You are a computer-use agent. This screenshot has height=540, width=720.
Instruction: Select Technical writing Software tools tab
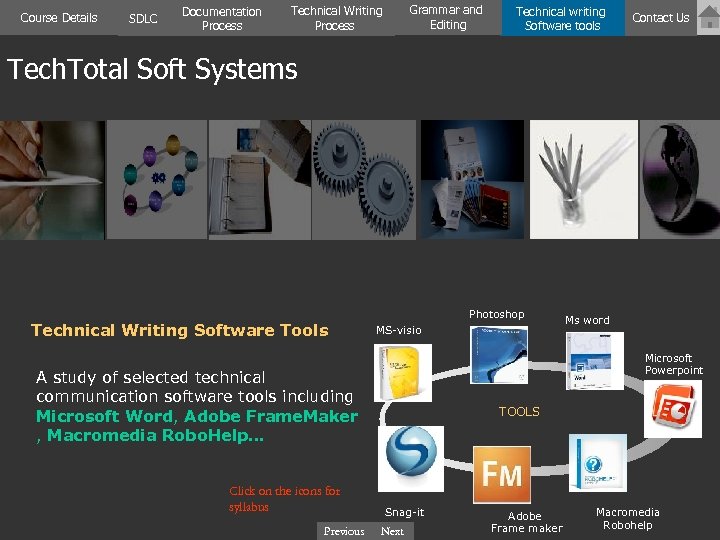click(562, 18)
